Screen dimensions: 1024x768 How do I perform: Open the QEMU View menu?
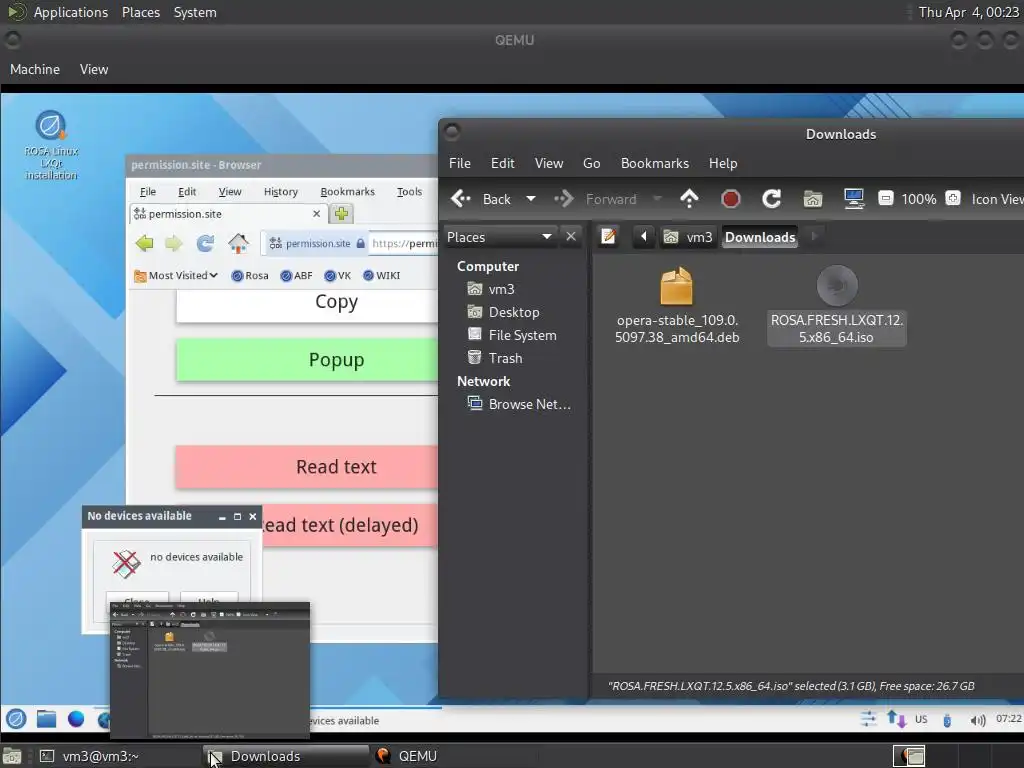click(94, 69)
